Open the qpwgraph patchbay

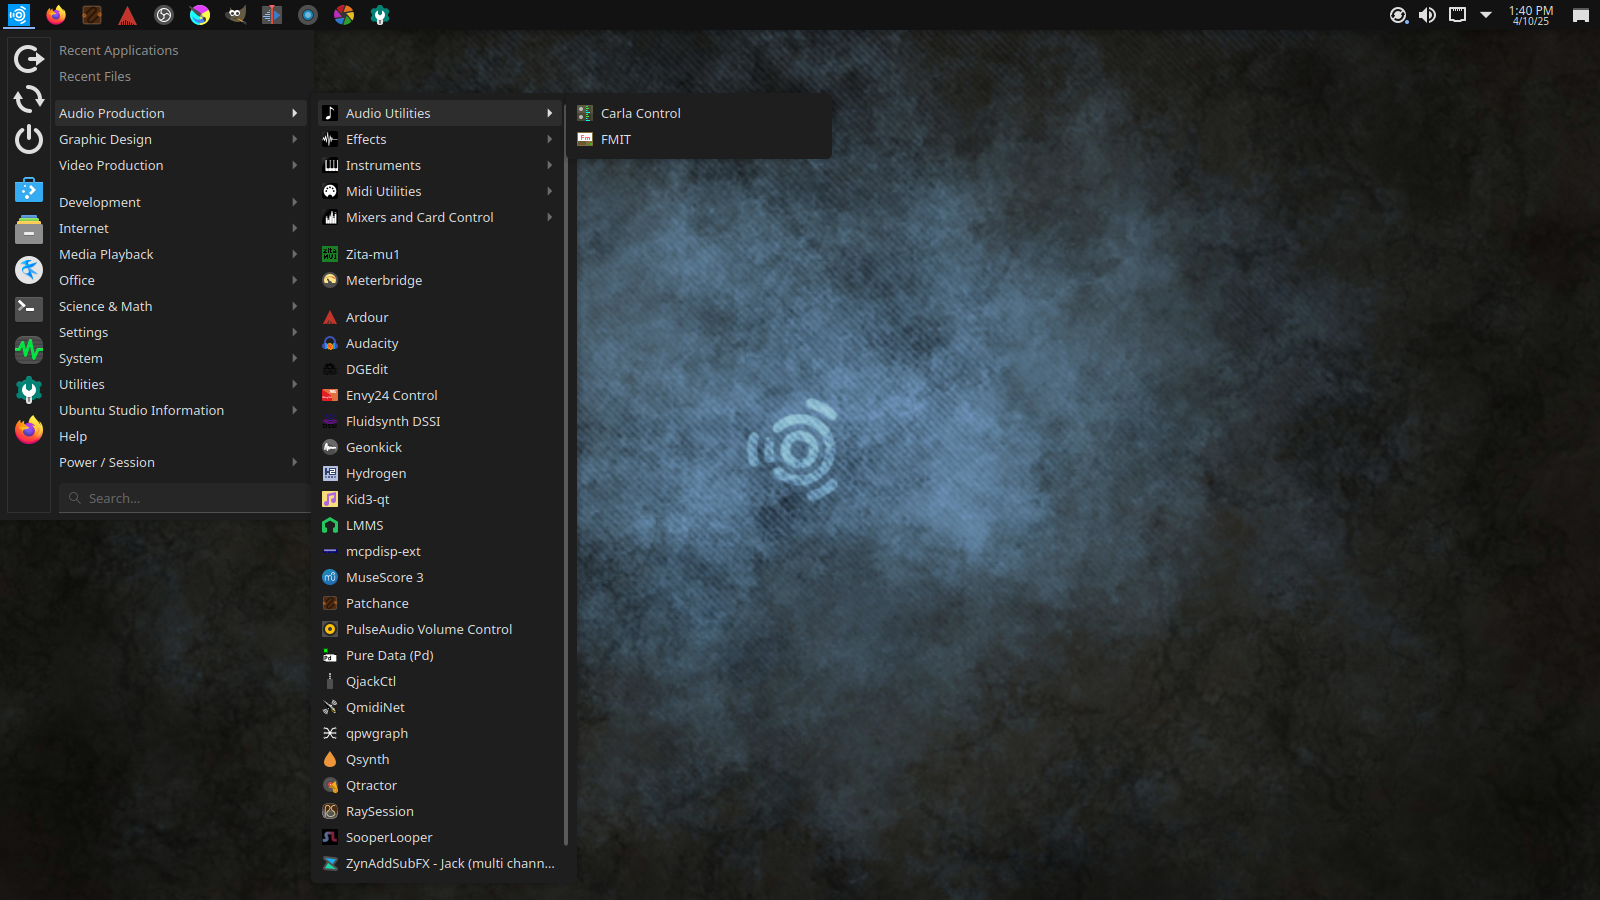376,733
